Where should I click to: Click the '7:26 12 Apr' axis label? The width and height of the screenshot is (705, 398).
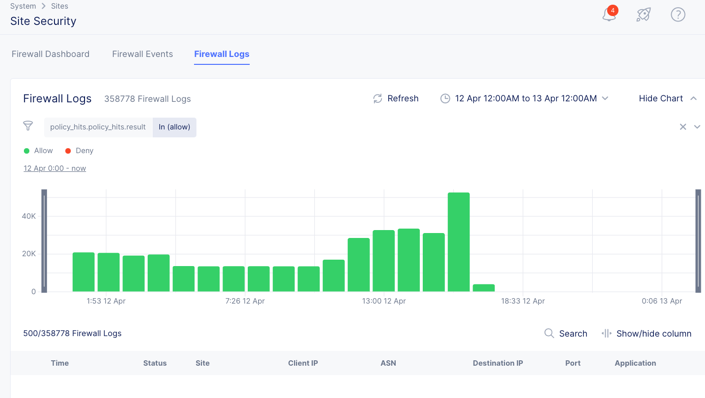click(x=245, y=301)
